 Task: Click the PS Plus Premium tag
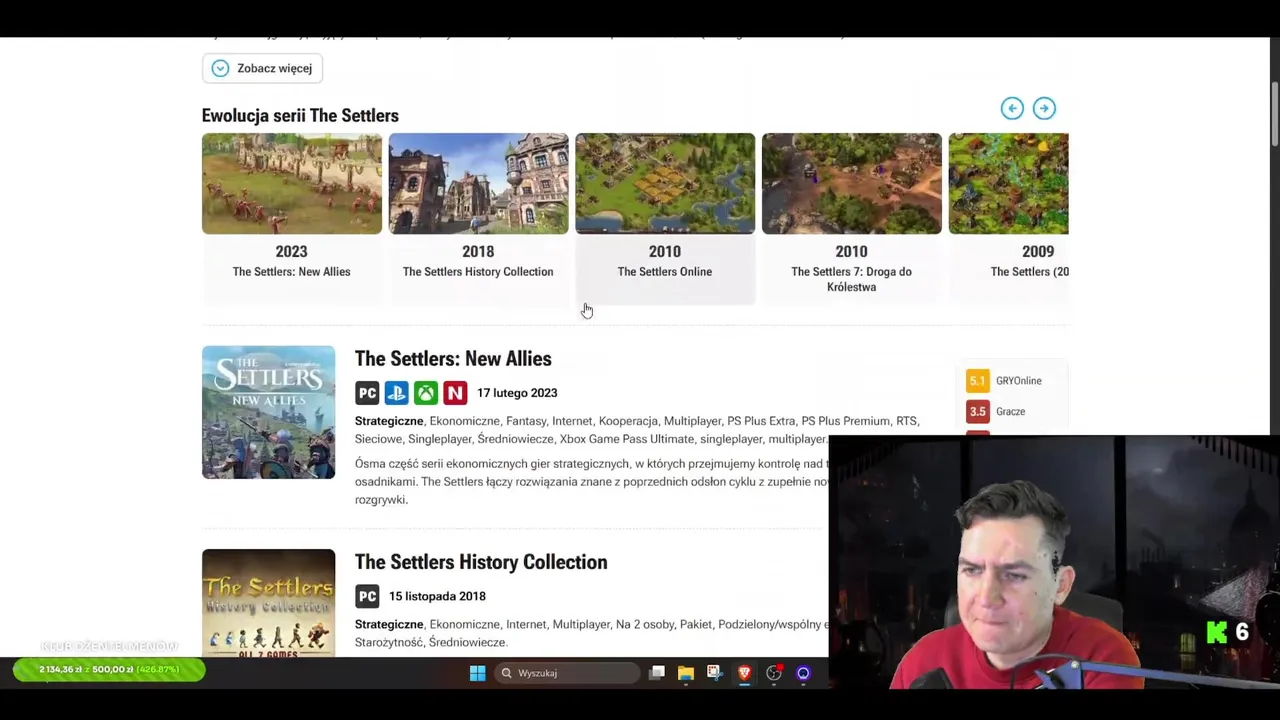click(x=845, y=421)
